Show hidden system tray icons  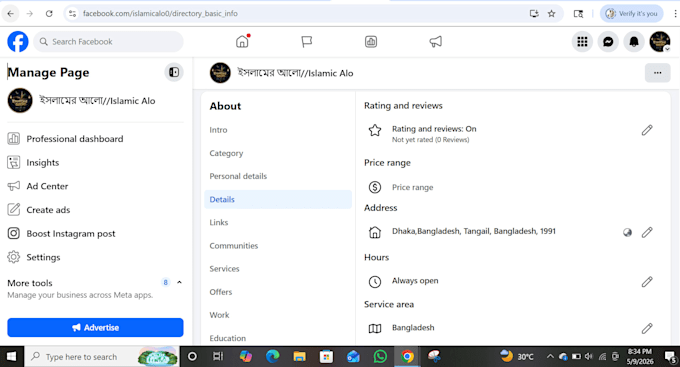tap(550, 357)
